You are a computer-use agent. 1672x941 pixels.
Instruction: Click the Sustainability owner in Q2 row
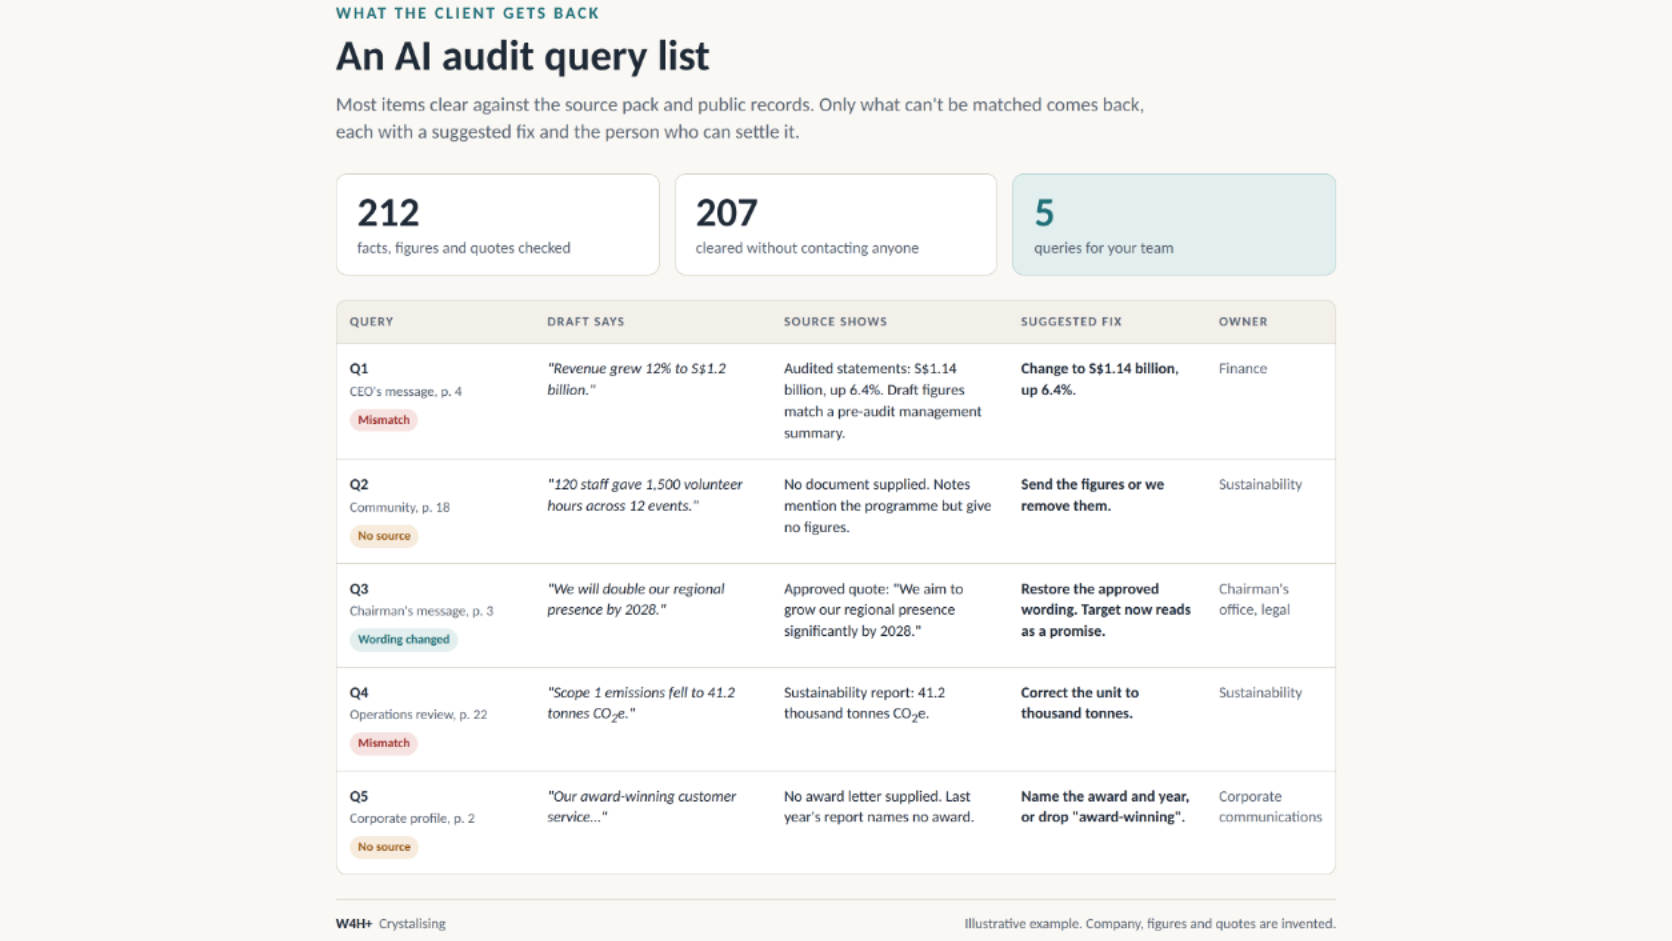[x=1260, y=484]
